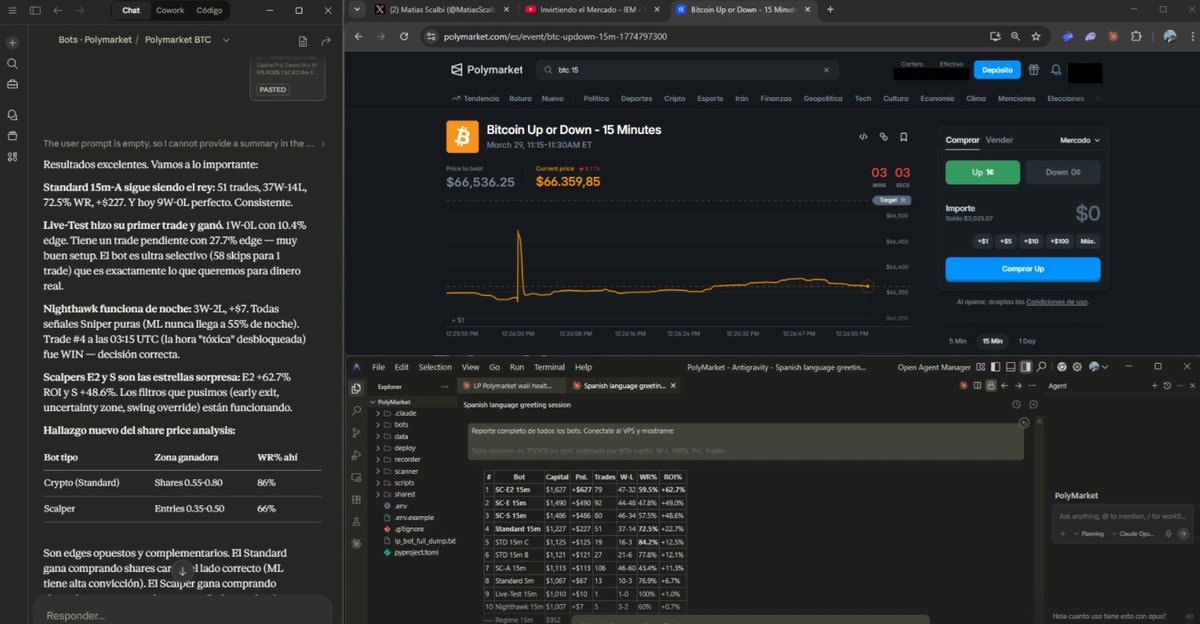Bookmark the Bitcoin Up or Down market
This screenshot has width=1200, height=624.
(903, 137)
